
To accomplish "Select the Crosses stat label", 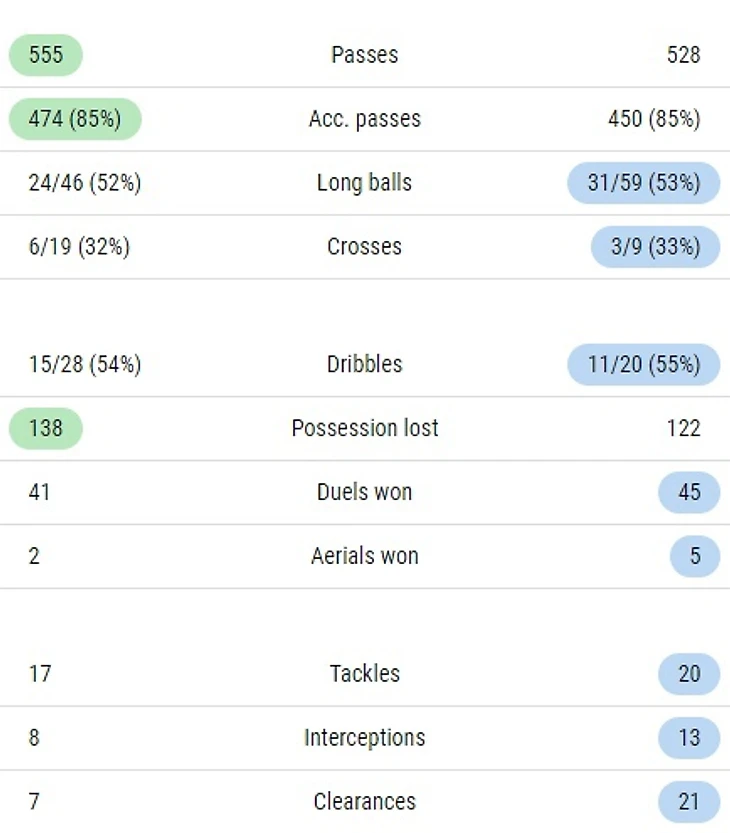I will coord(364,247).
